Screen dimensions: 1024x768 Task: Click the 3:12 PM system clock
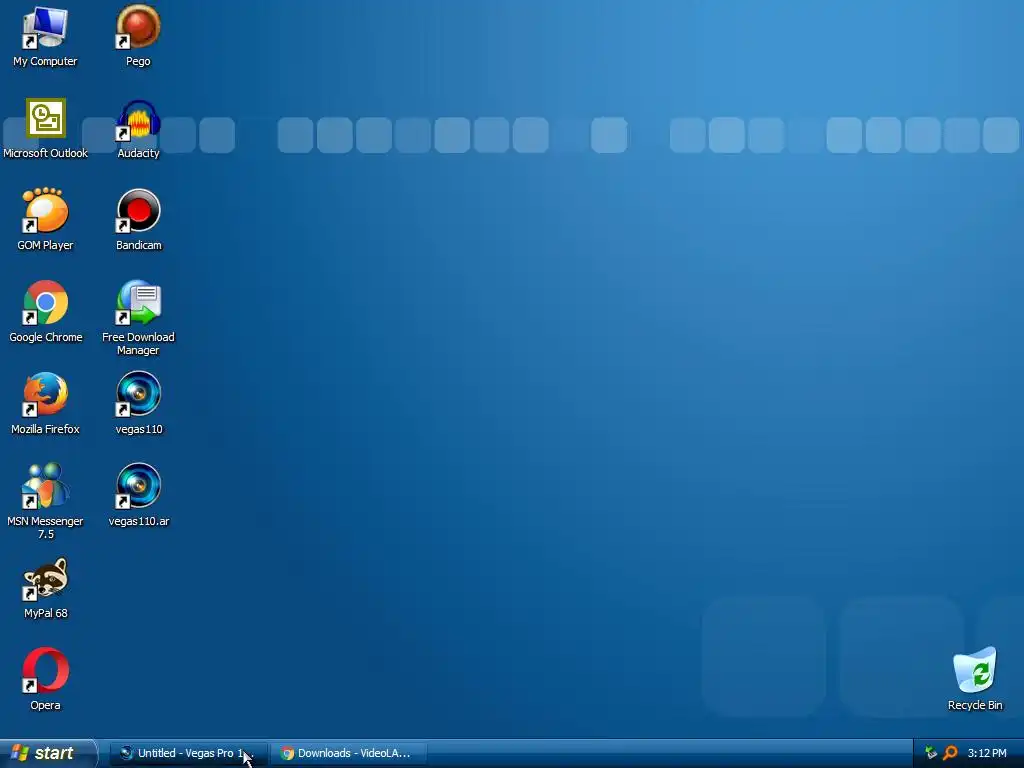987,753
